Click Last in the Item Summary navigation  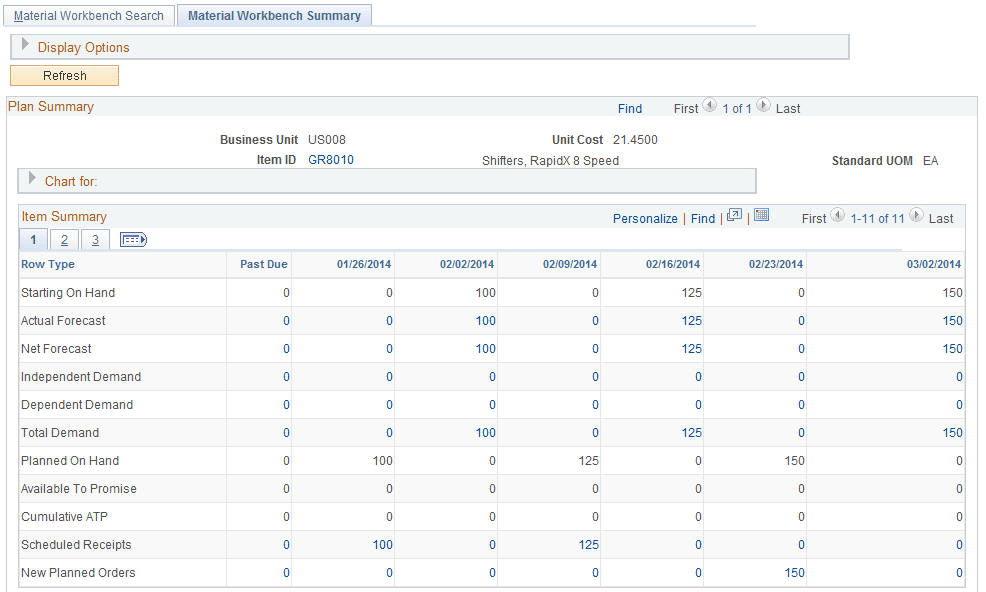click(x=939, y=217)
